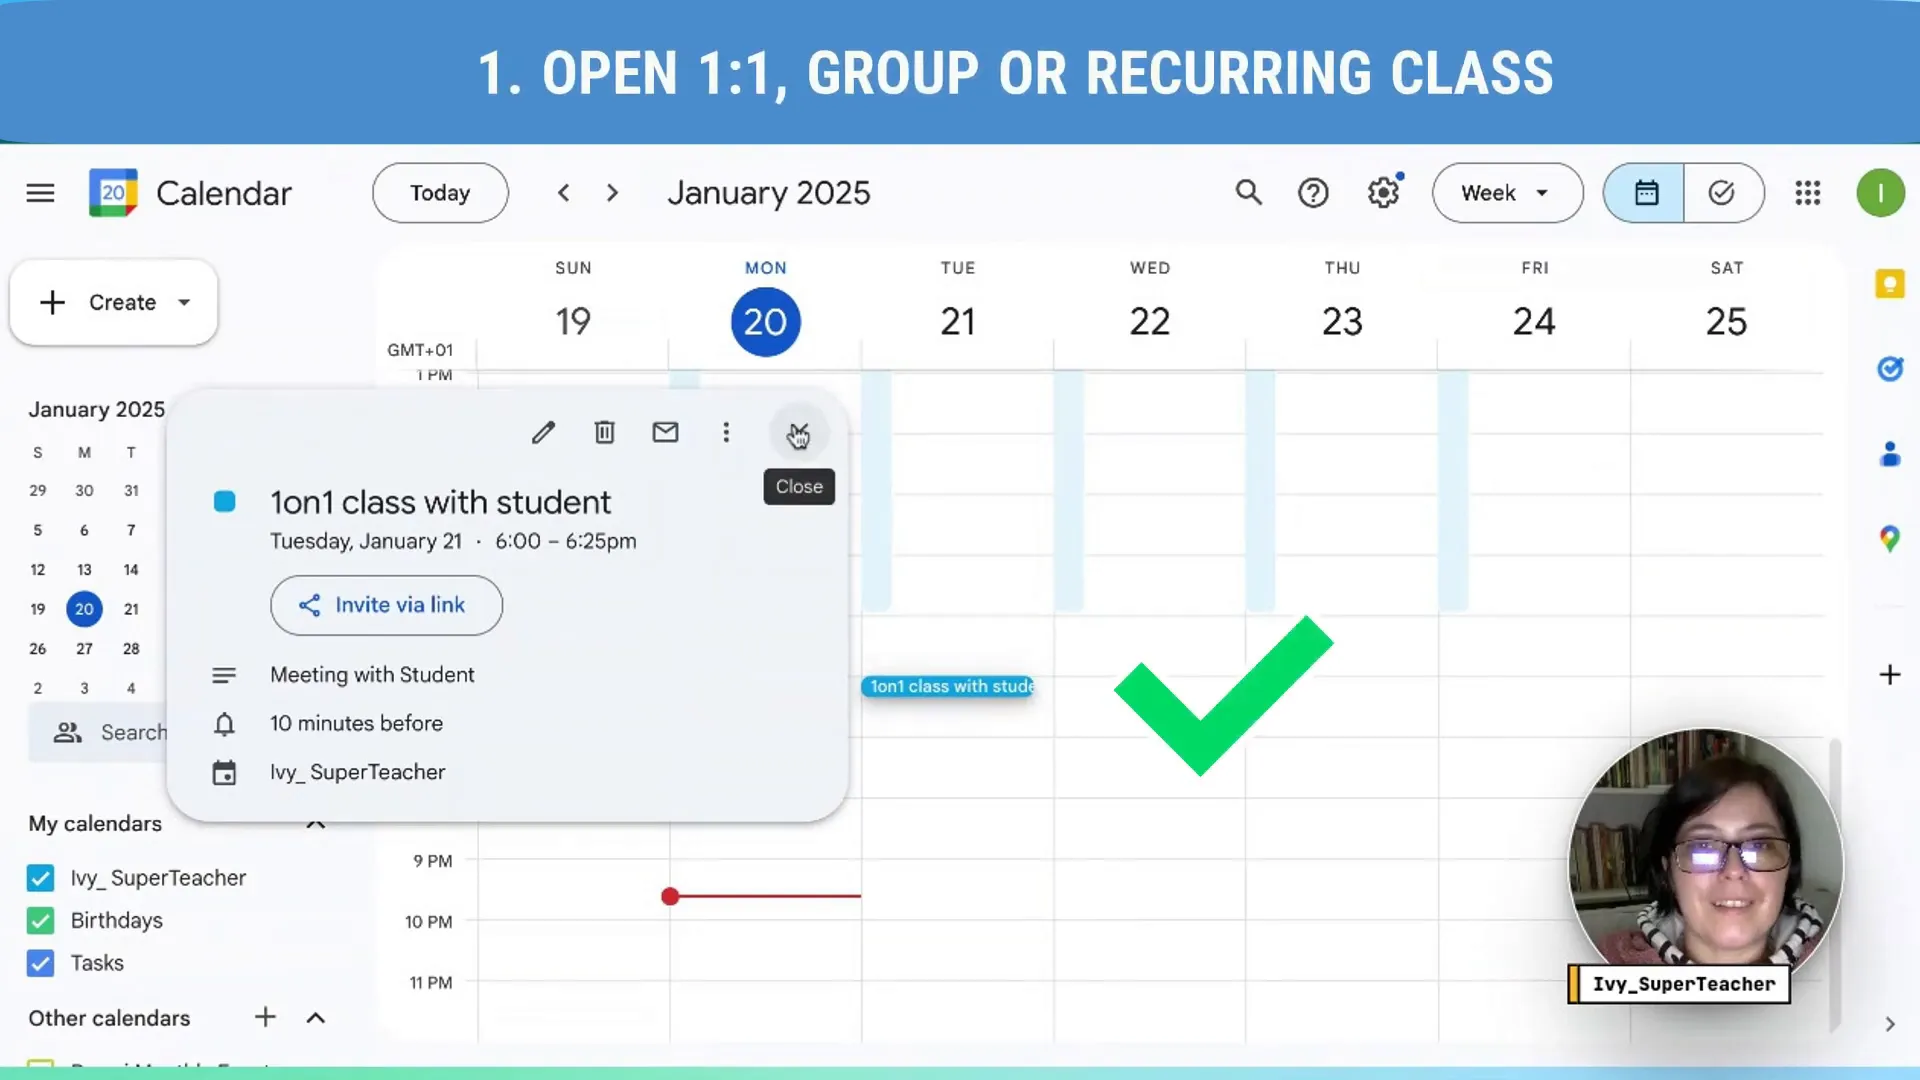
Task: Open the January 2025 mini-calendar
Action: point(96,407)
